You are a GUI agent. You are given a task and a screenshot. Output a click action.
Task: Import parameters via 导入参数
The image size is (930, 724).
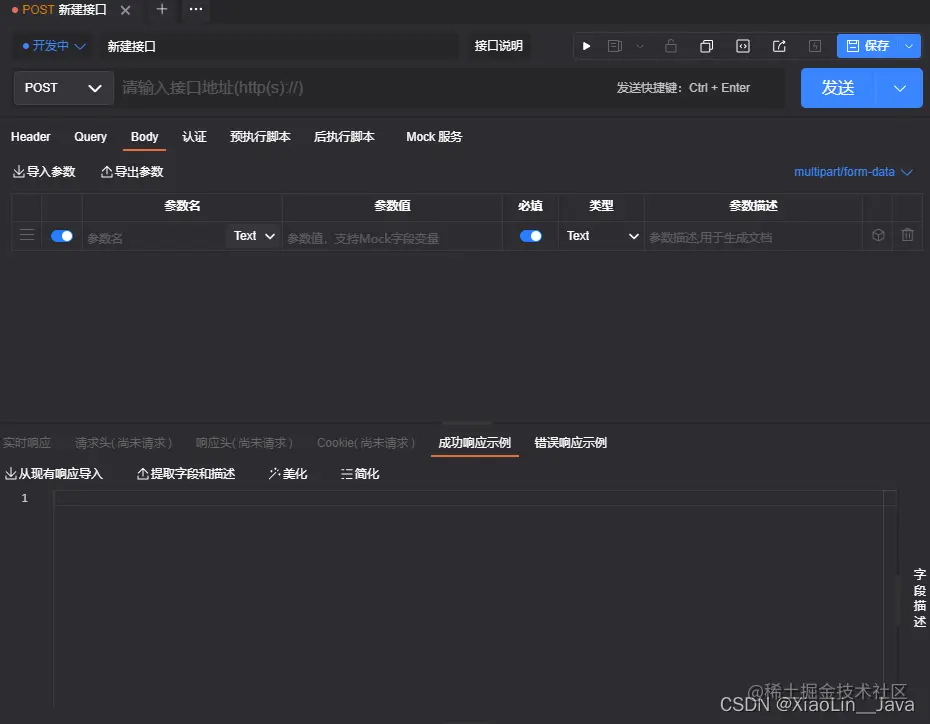44,171
